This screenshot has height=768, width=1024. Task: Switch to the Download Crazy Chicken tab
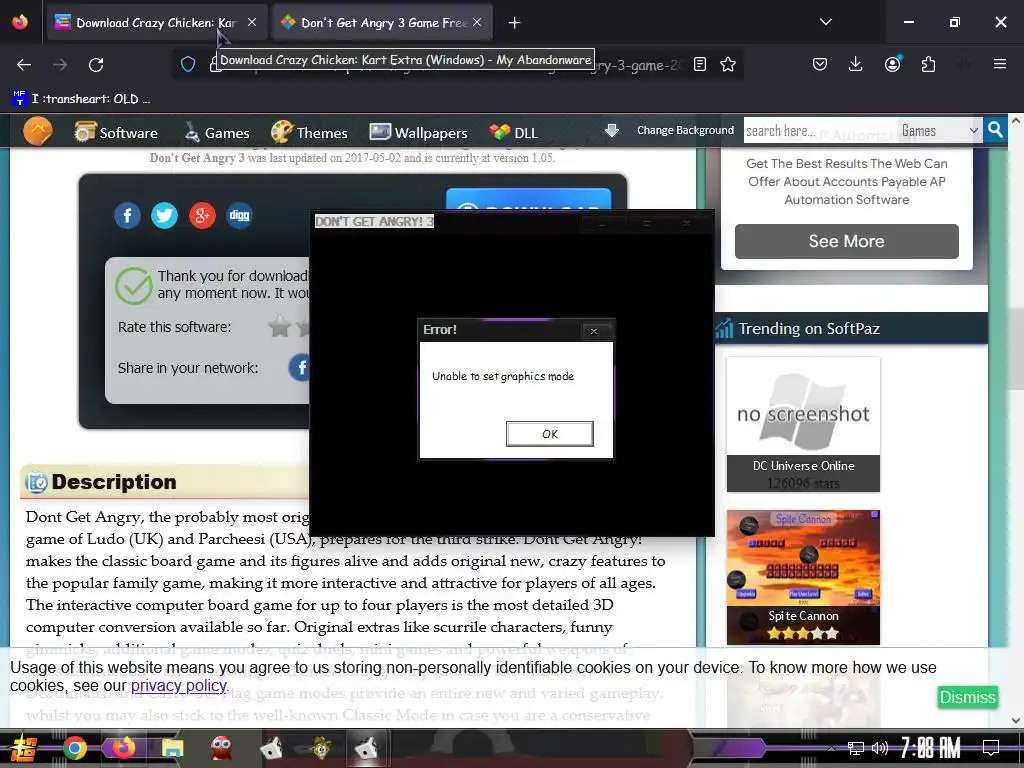[x=155, y=23]
